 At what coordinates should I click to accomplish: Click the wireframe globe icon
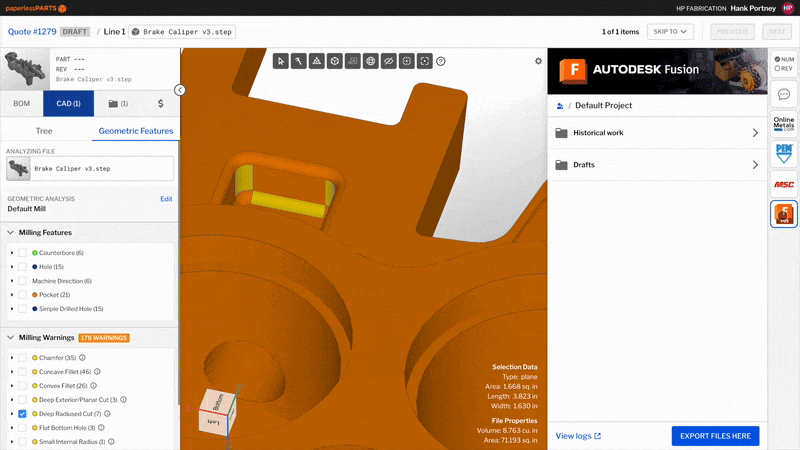pyautogui.click(x=371, y=61)
